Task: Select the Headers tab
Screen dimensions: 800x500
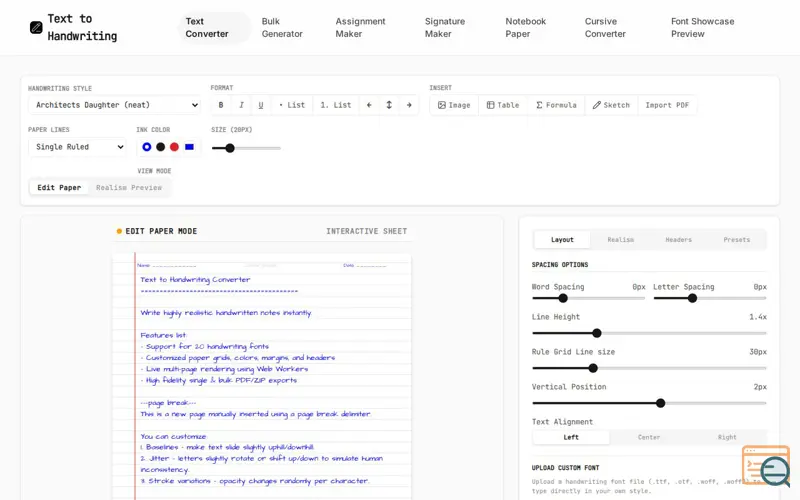Action: 679,240
